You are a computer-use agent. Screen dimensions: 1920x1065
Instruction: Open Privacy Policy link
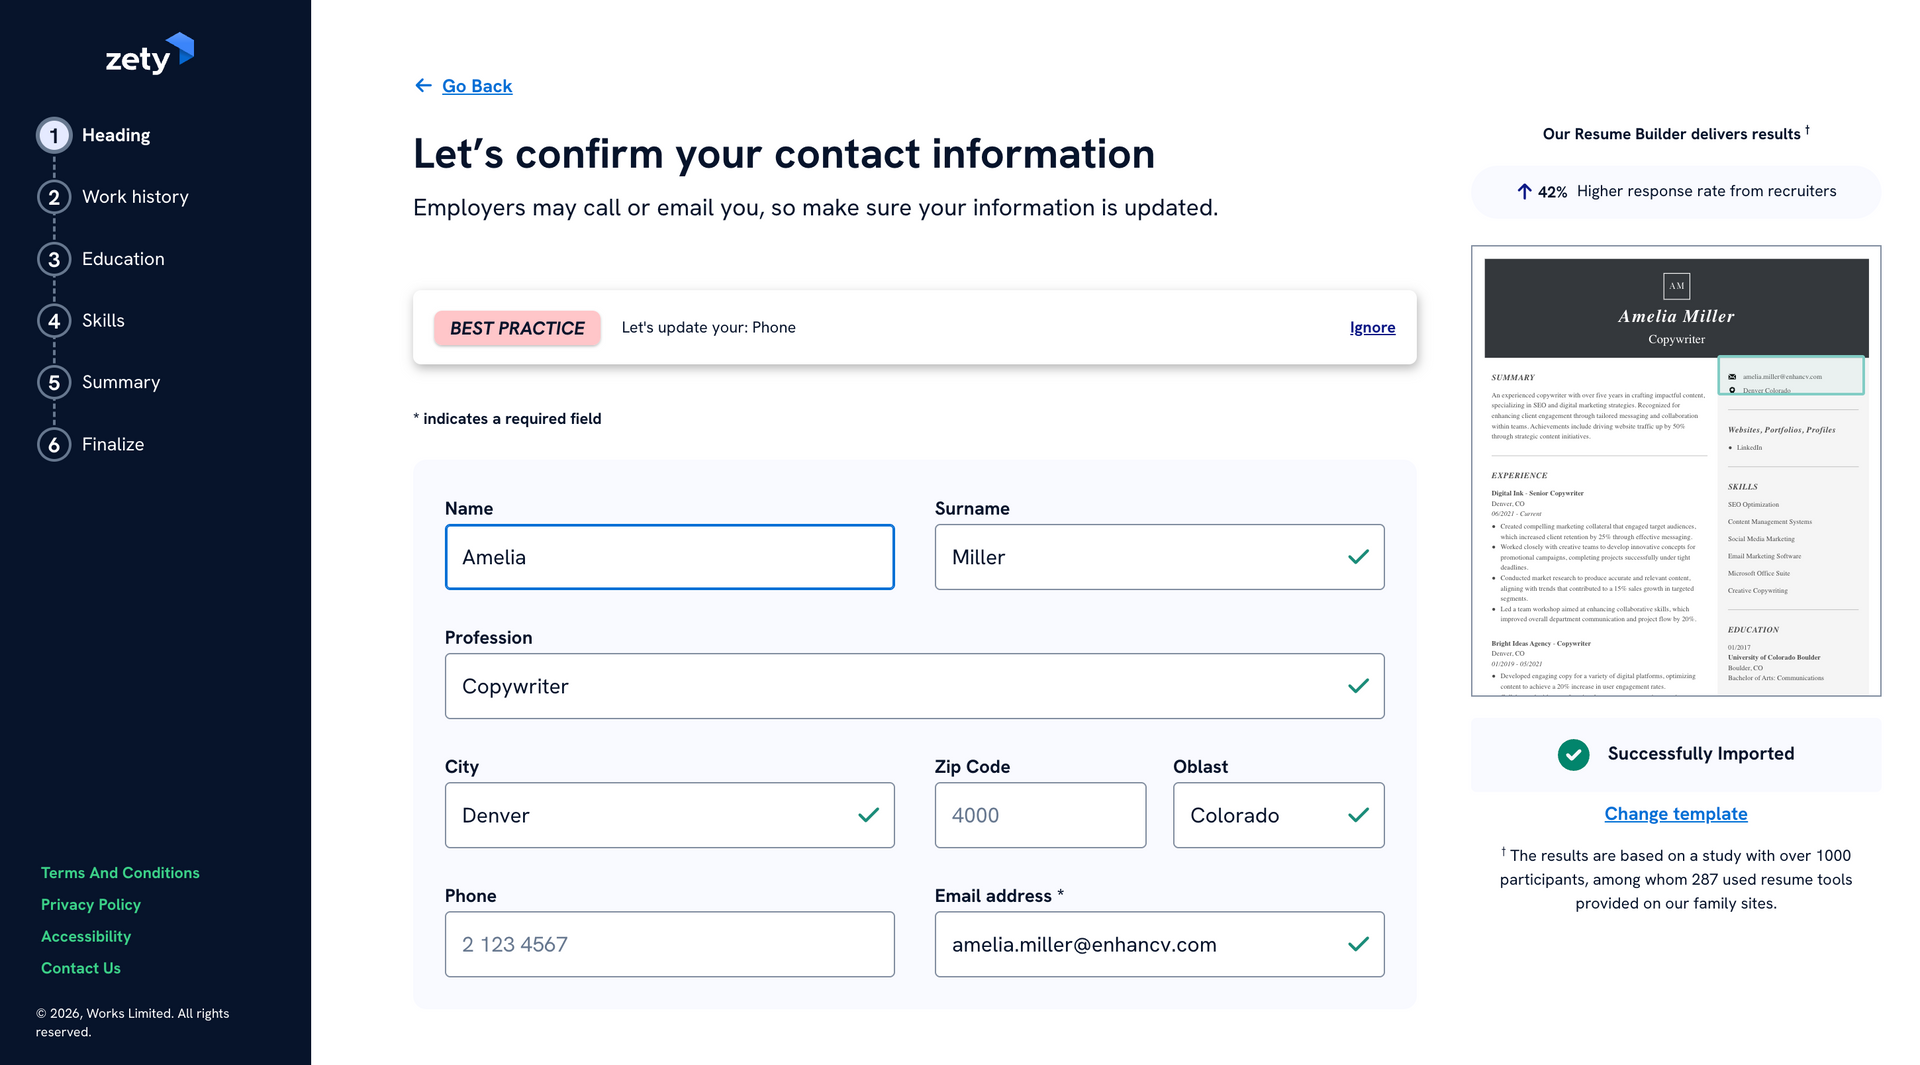pyautogui.click(x=91, y=905)
